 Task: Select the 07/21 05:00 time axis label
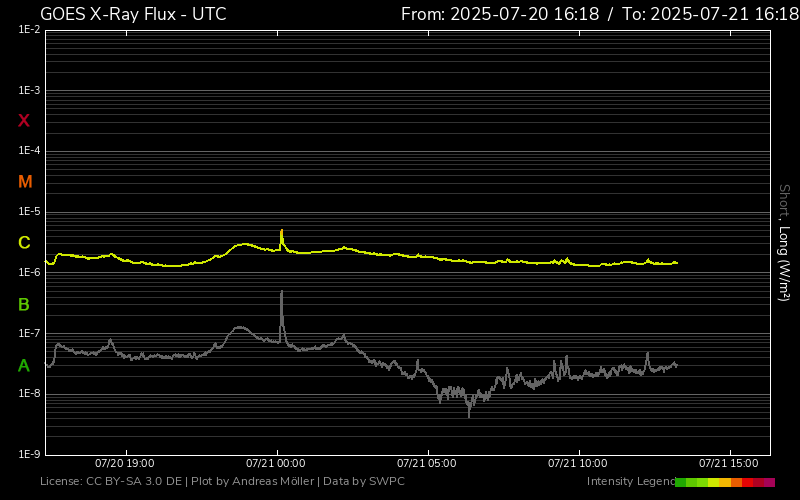(427, 464)
